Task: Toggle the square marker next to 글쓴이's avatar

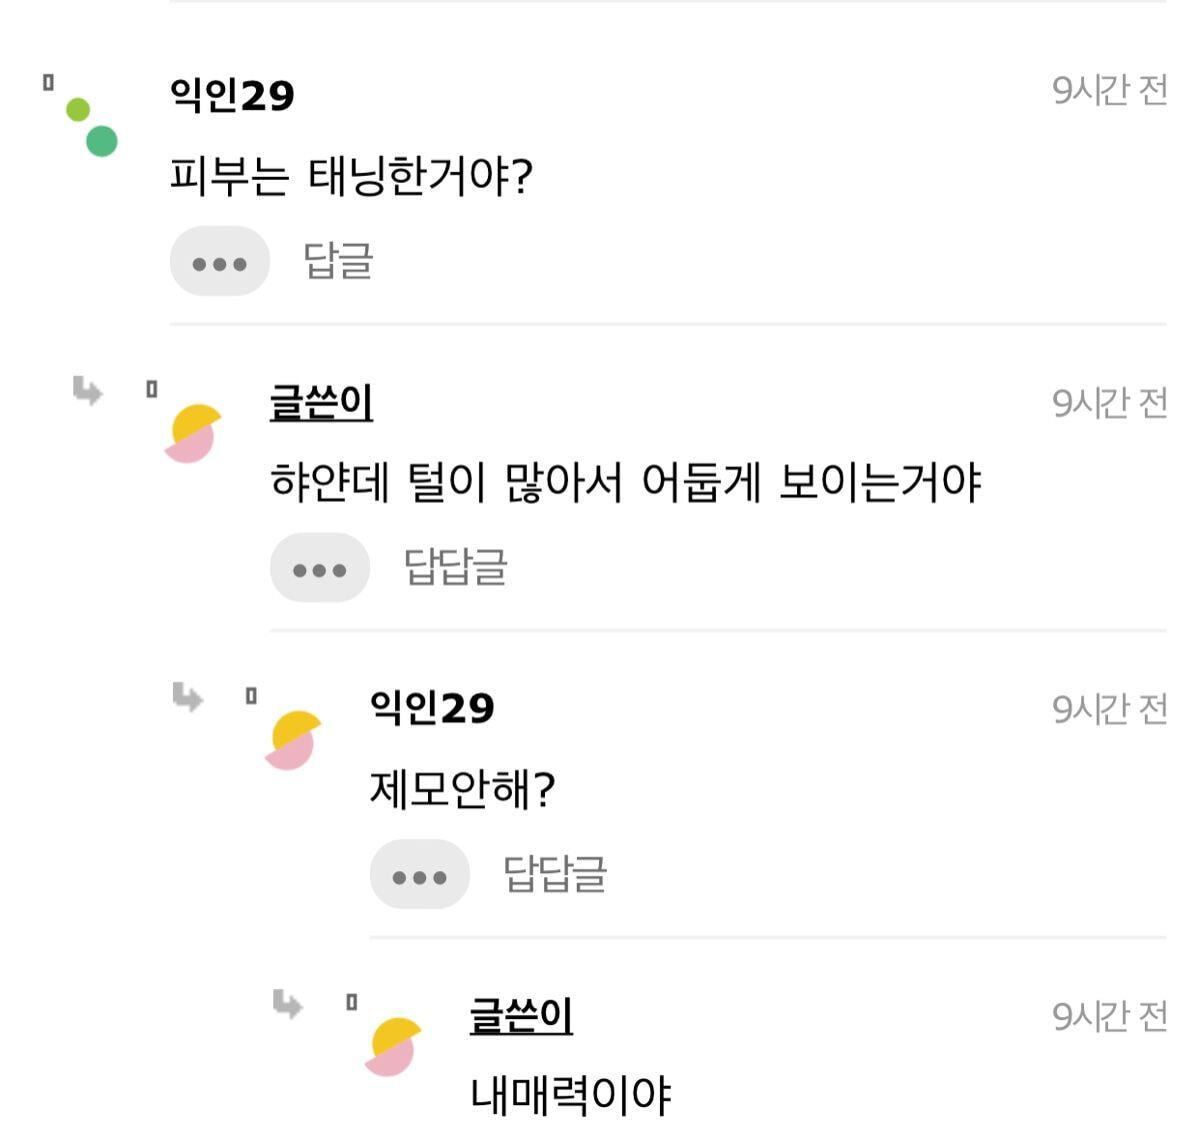Action: (150, 388)
